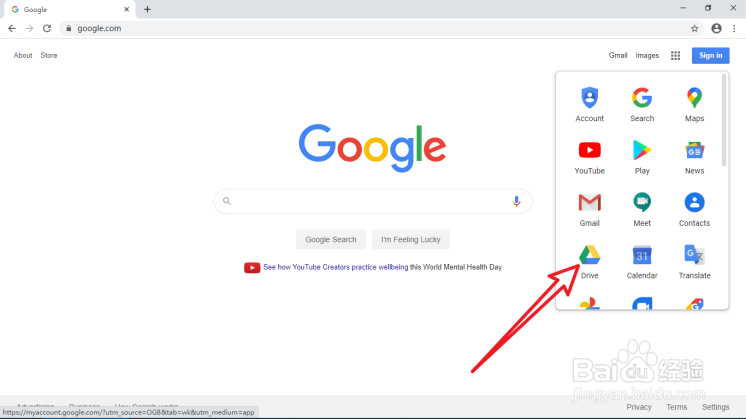
Task: Open a new tab with plus button
Action: (x=147, y=10)
